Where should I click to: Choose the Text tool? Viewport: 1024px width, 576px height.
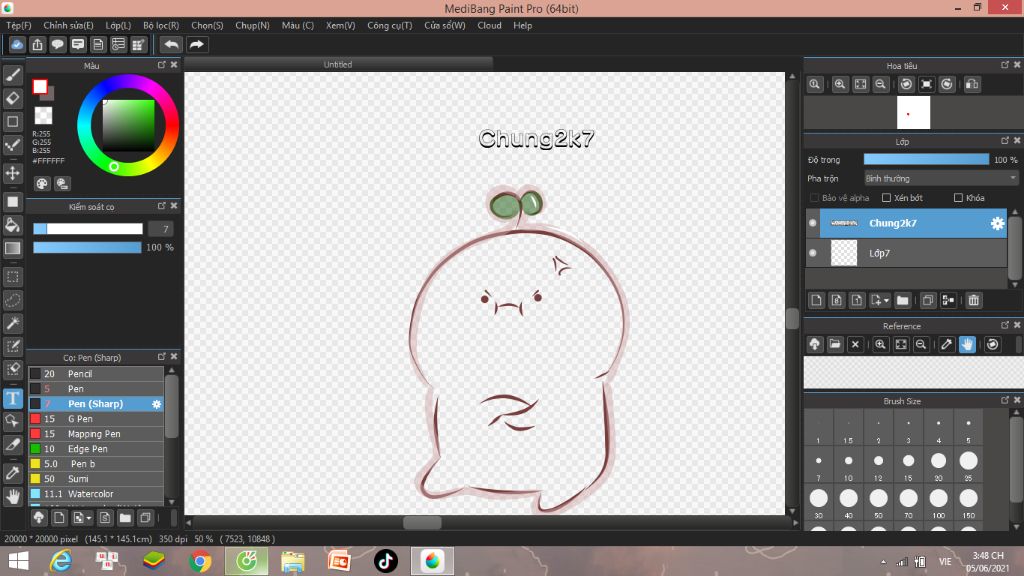pos(12,398)
